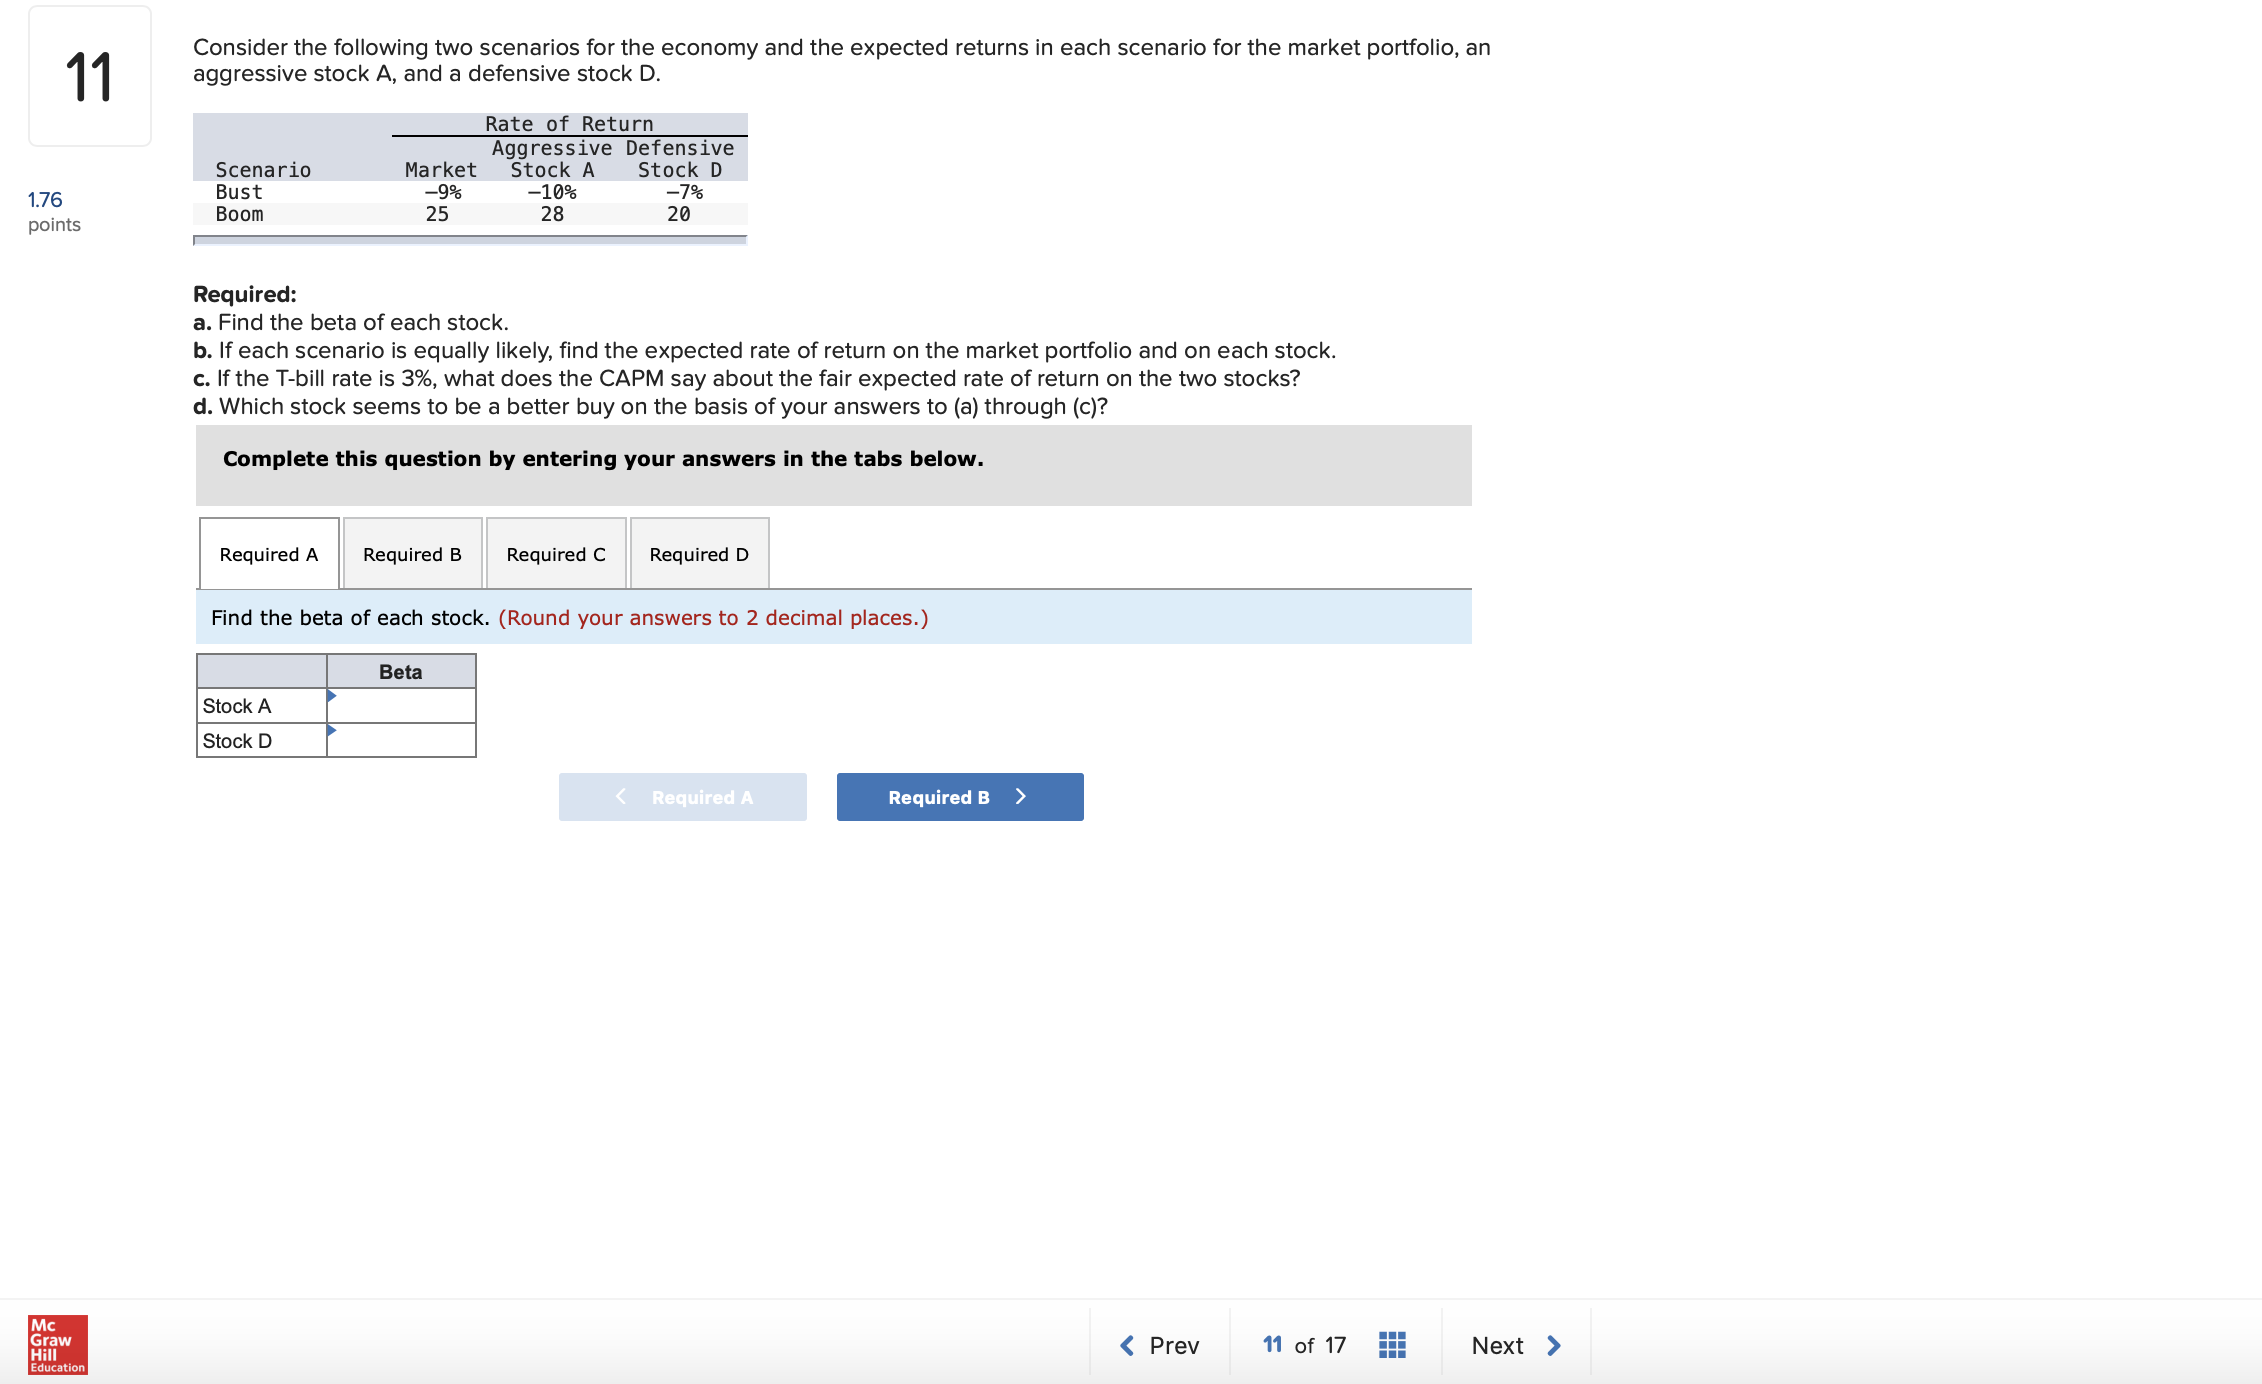
Task: Click the Stock A beta input field
Action: [401, 706]
